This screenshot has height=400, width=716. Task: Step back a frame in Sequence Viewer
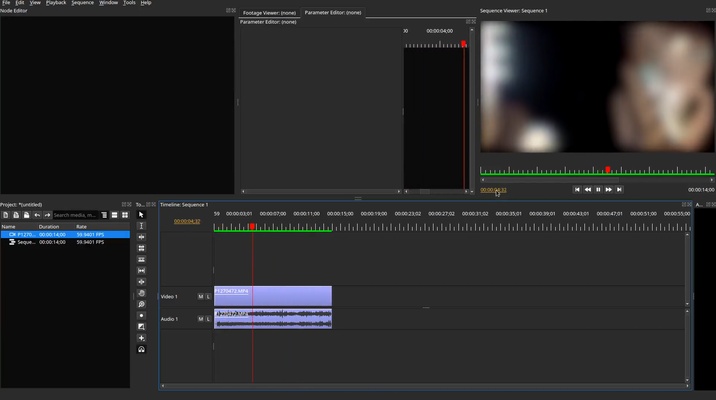[588, 189]
